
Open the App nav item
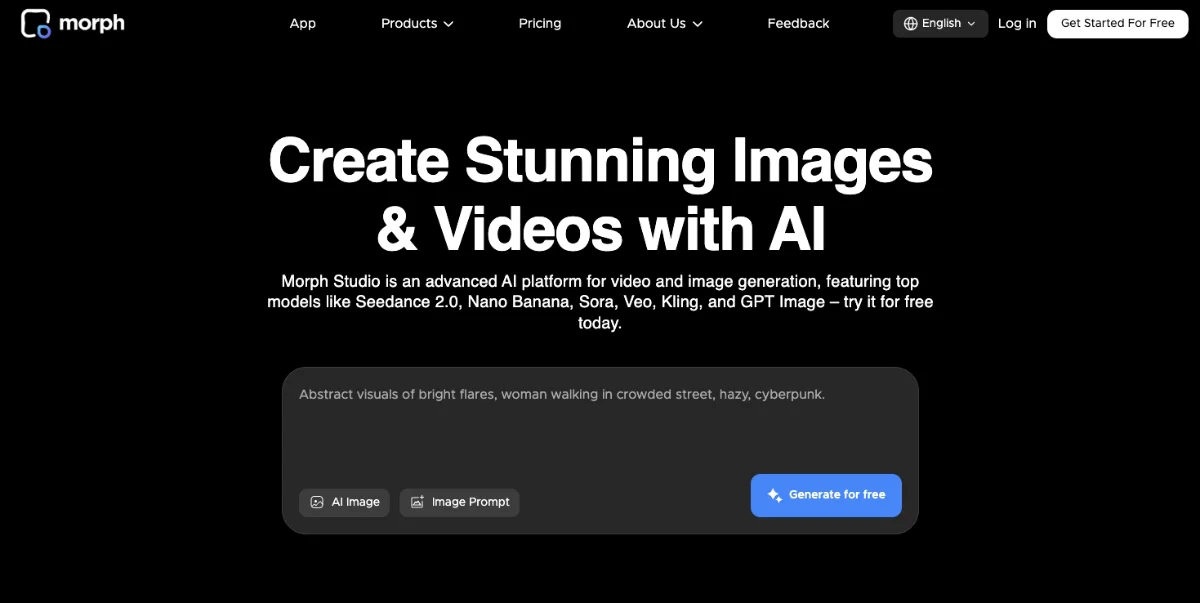(303, 23)
